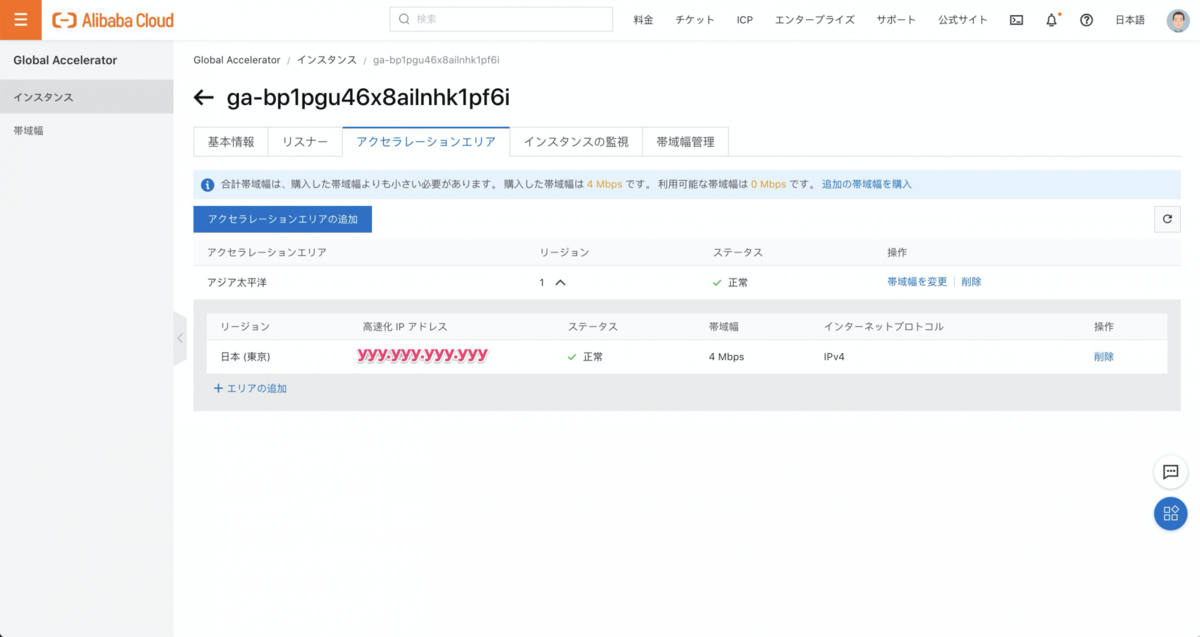Collapse the アジア太平洋 region row
The height and width of the screenshot is (637, 1200).
pos(560,282)
